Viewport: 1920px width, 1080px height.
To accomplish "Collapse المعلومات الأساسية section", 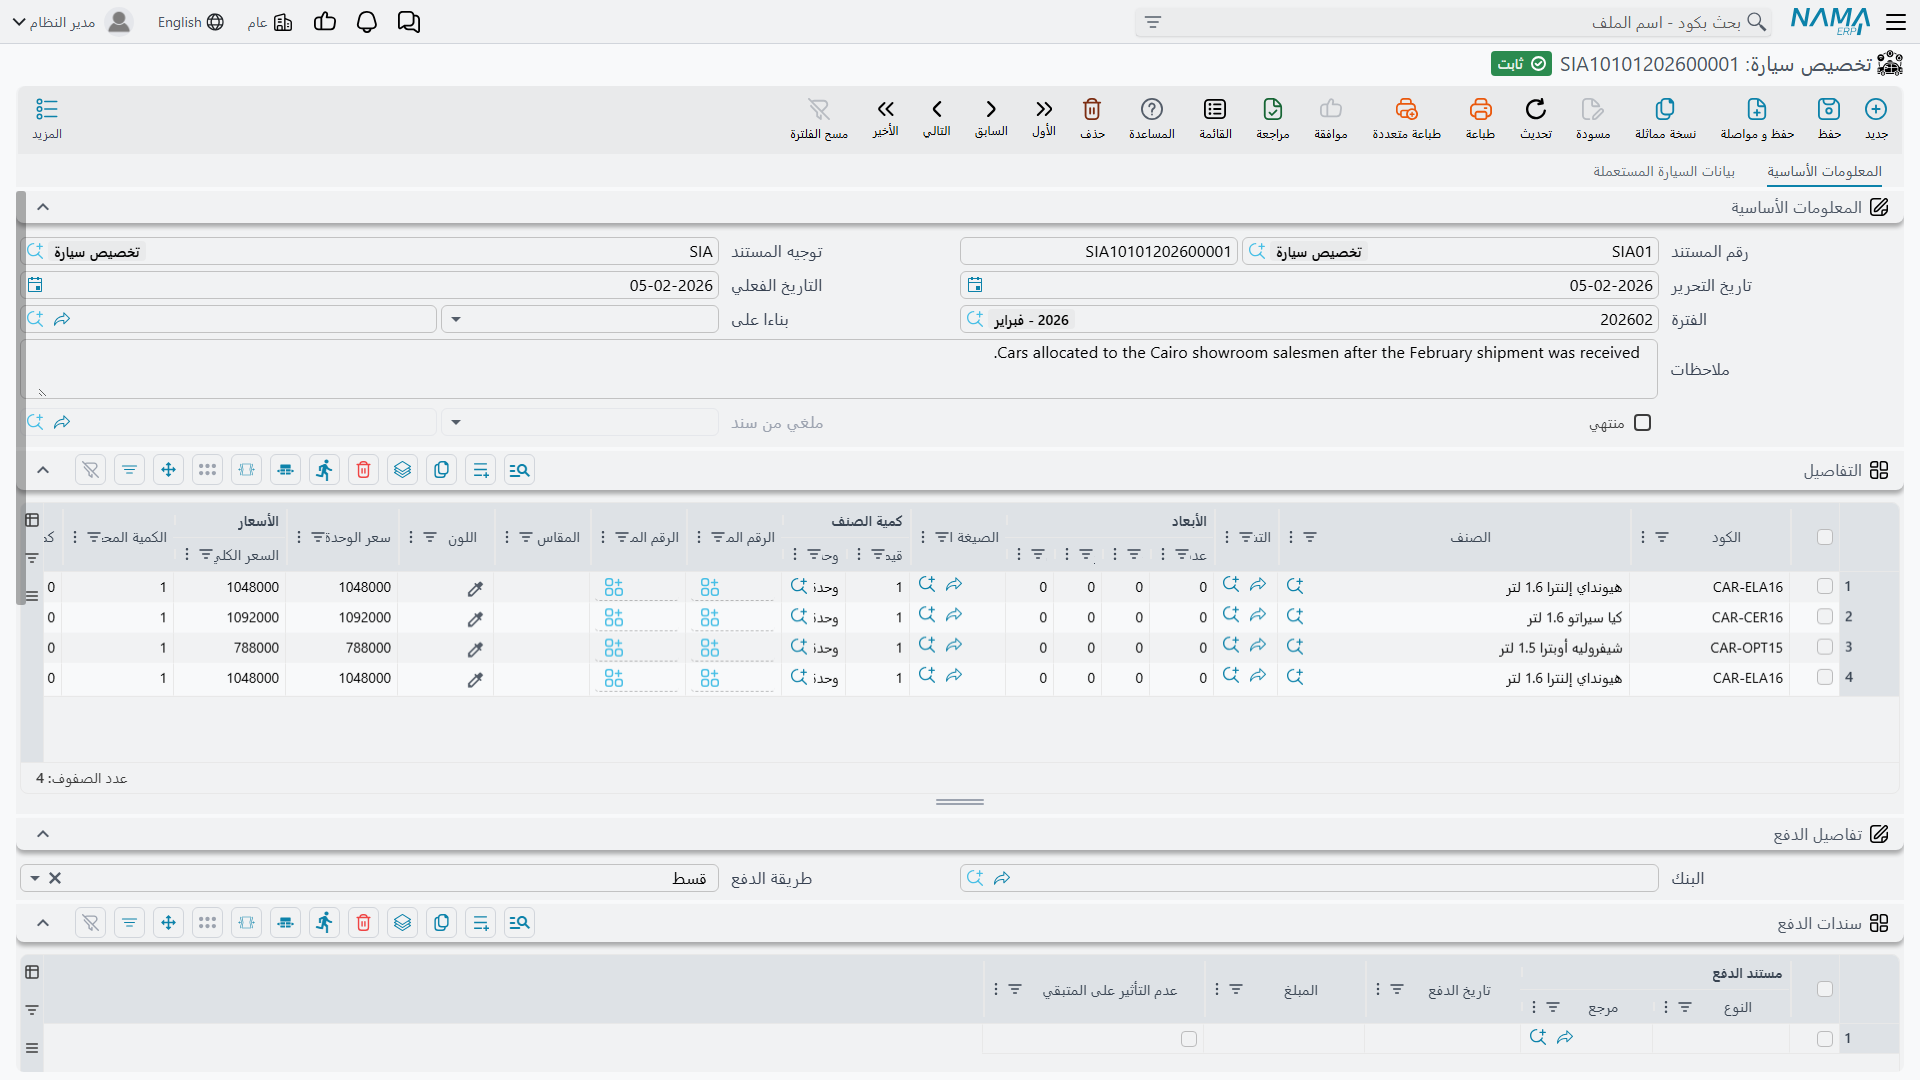I will 43,207.
